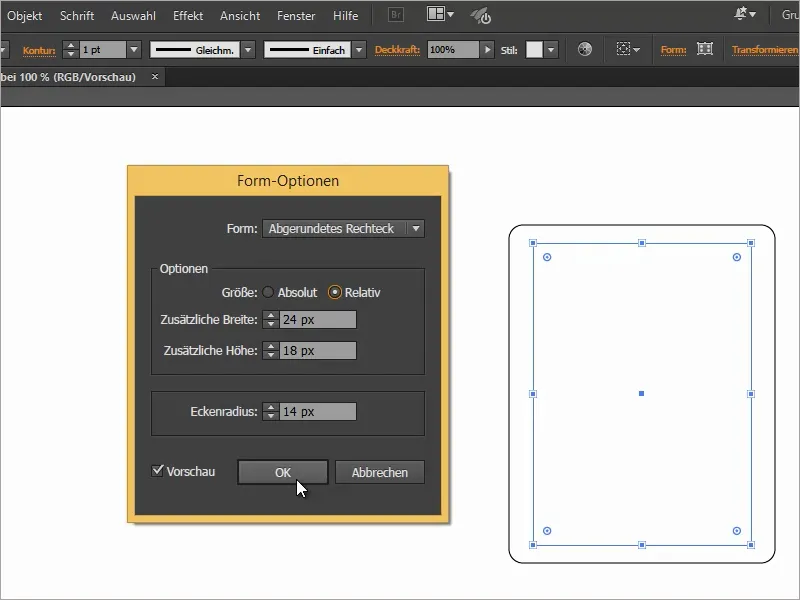Click the Form-Optionen dialog title
This screenshot has height=600, width=800.
click(288, 181)
